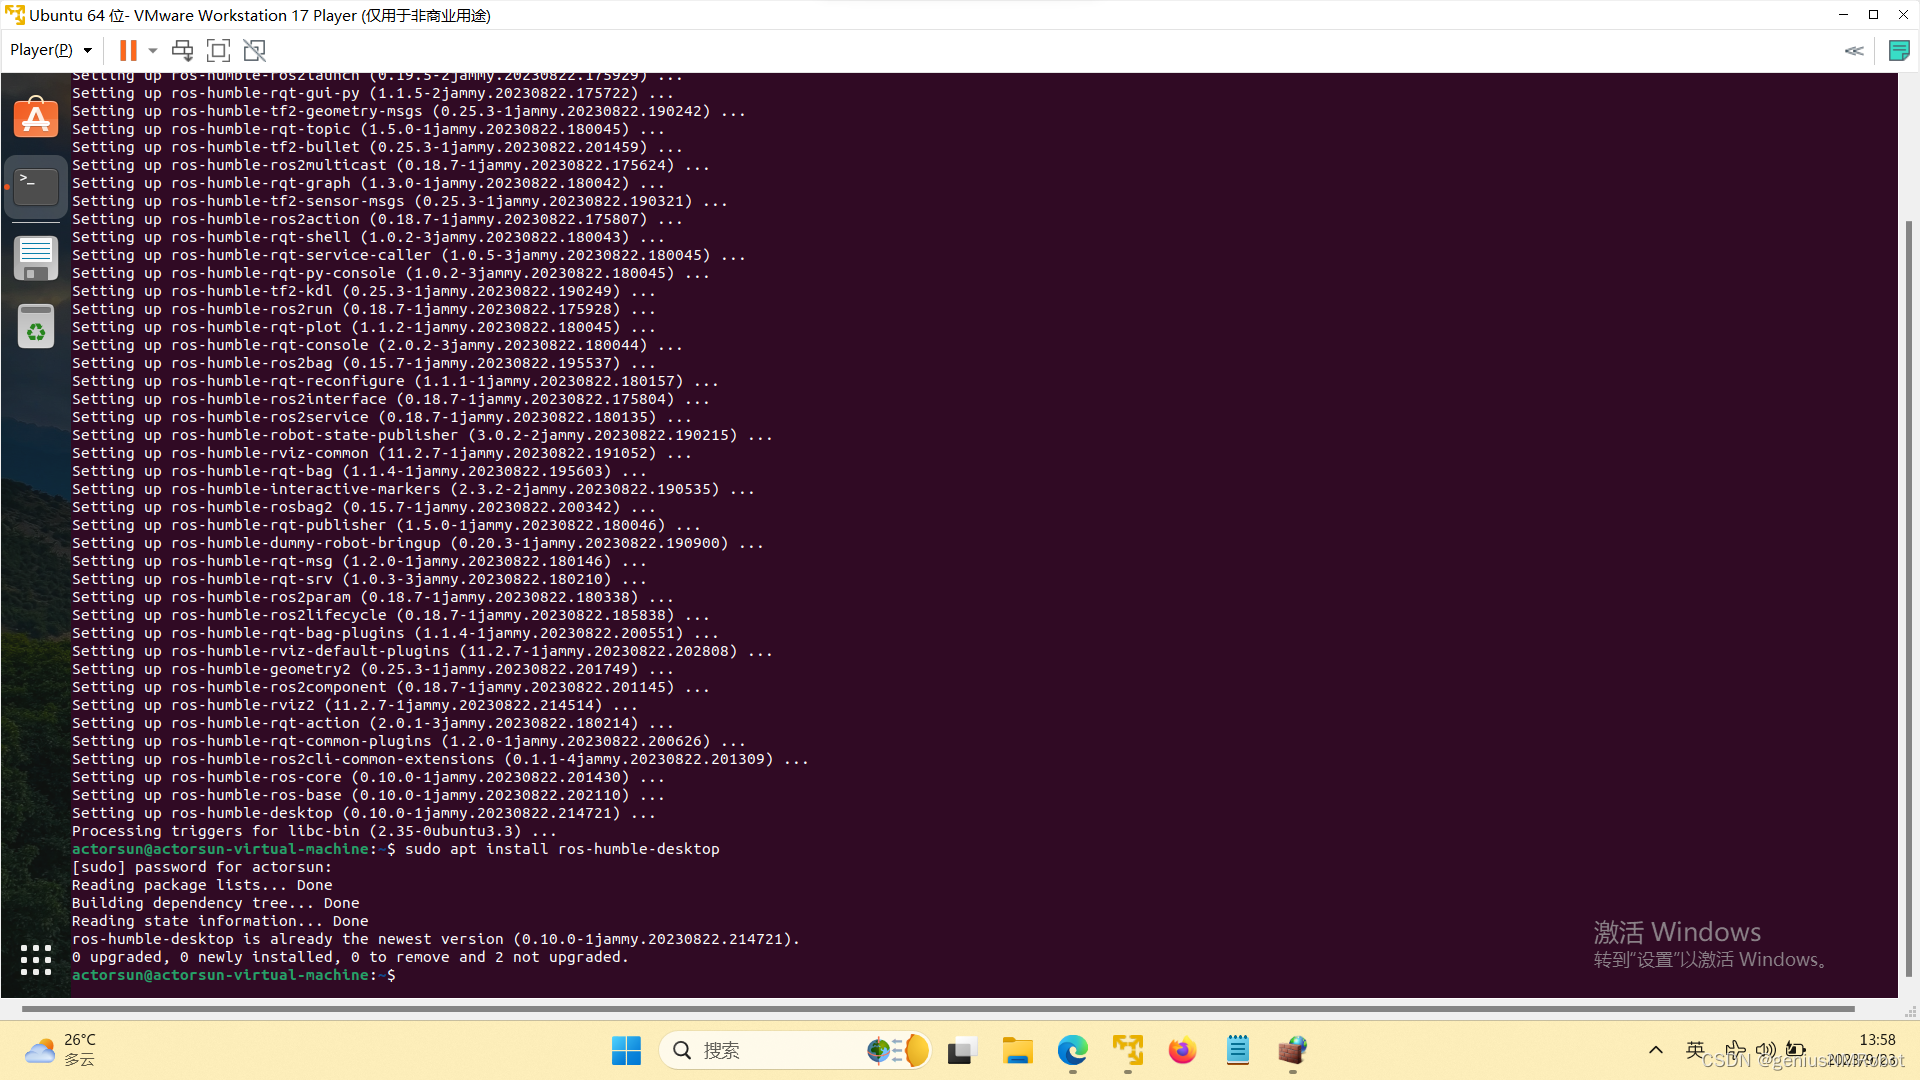Toggle the 英 input language indicator

click(x=1695, y=1050)
